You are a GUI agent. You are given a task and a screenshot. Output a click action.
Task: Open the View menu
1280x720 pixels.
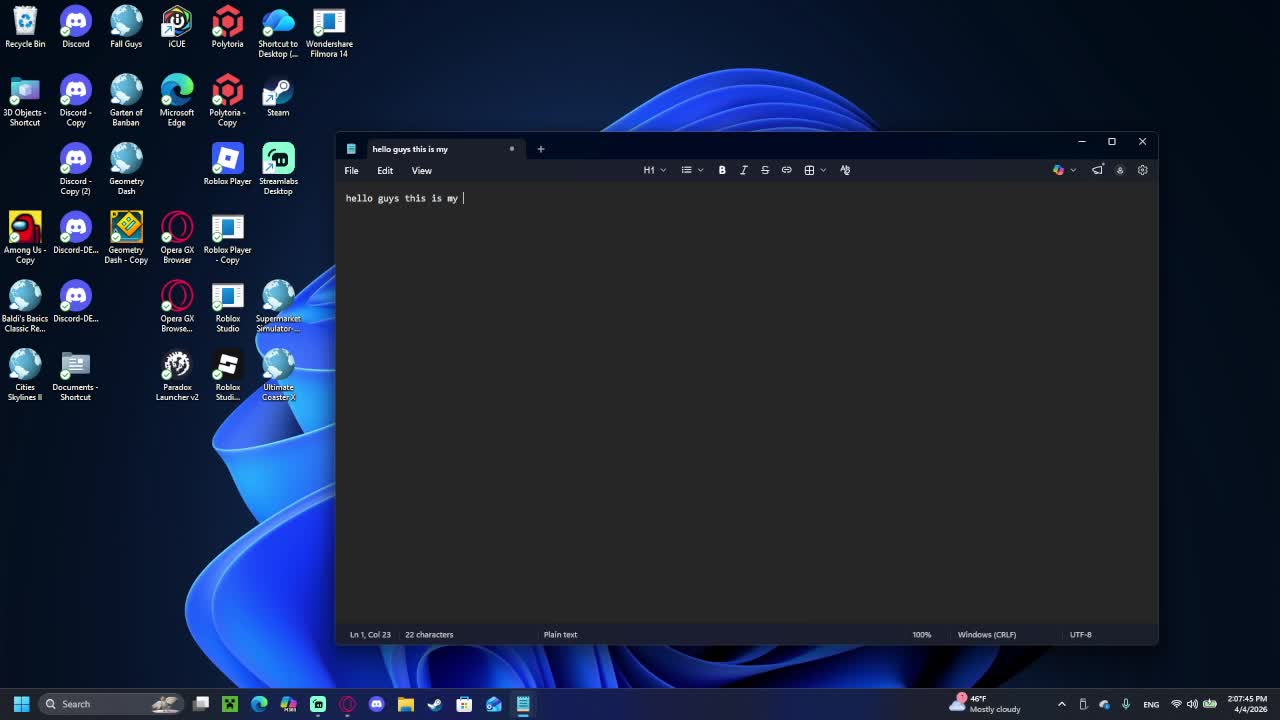[421, 170]
